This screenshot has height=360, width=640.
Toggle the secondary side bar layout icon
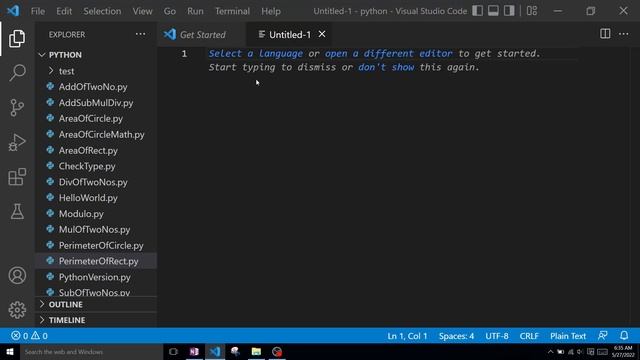[x=509, y=11]
